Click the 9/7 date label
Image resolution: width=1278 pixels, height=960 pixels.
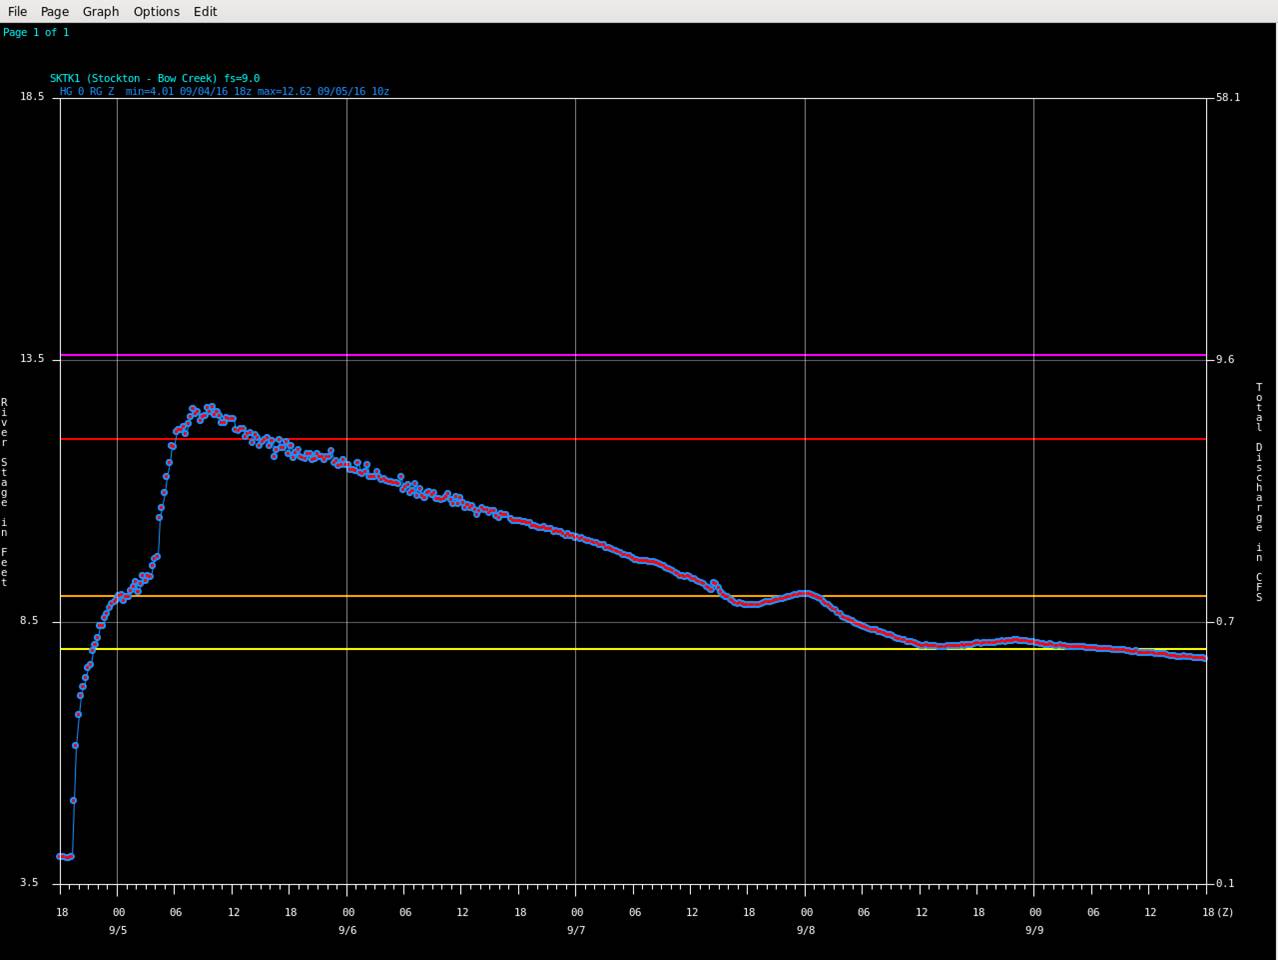[x=576, y=930]
